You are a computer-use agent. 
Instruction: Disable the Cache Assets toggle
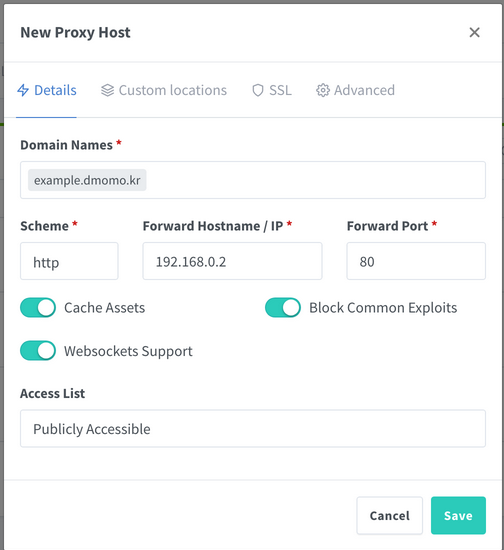[38, 308]
